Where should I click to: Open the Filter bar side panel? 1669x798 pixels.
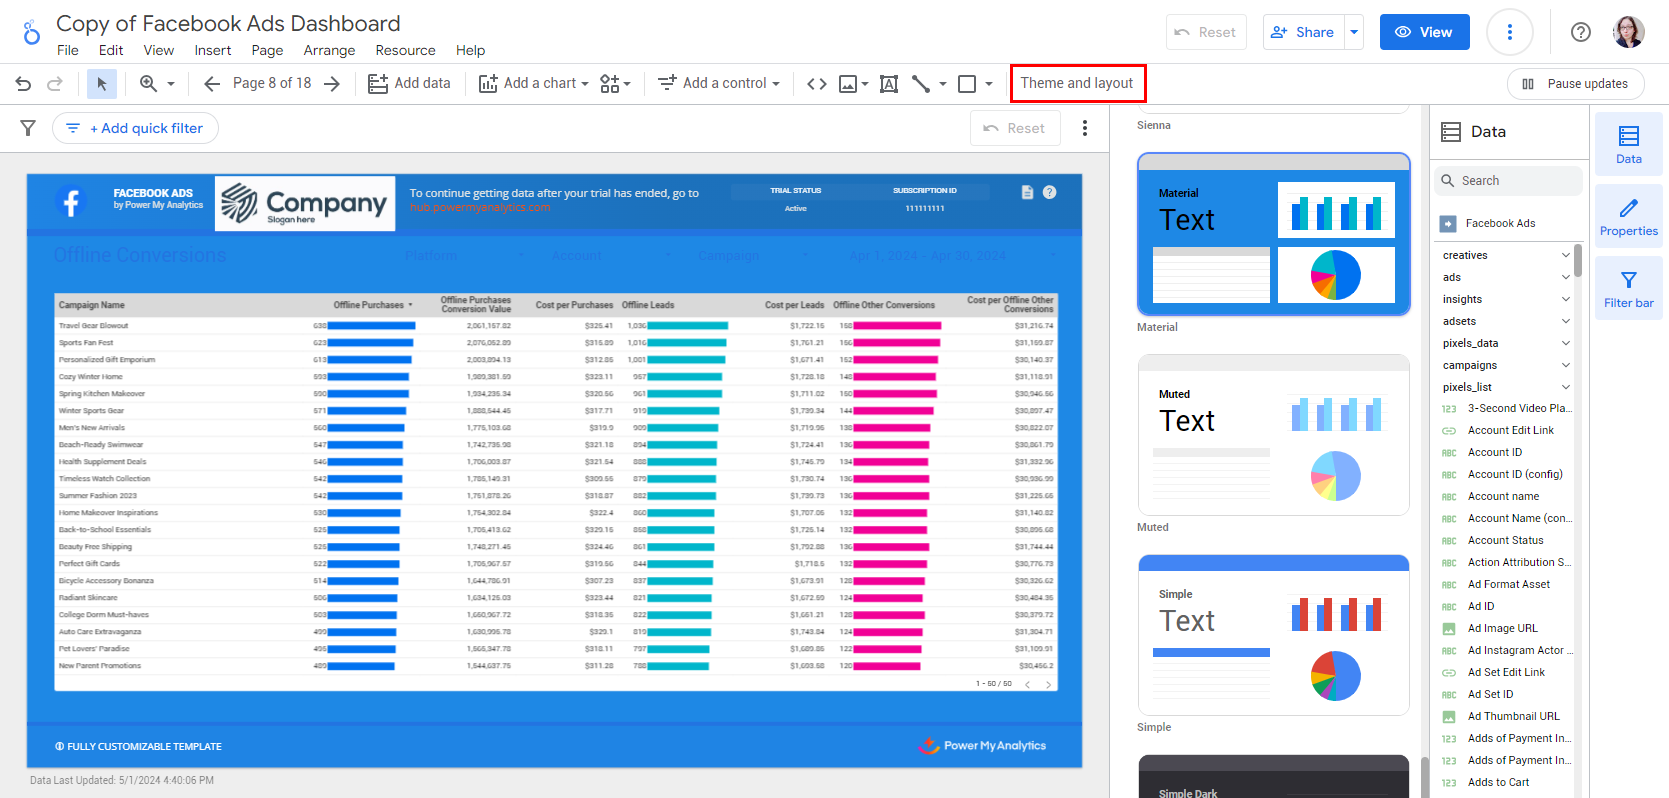[1628, 289]
